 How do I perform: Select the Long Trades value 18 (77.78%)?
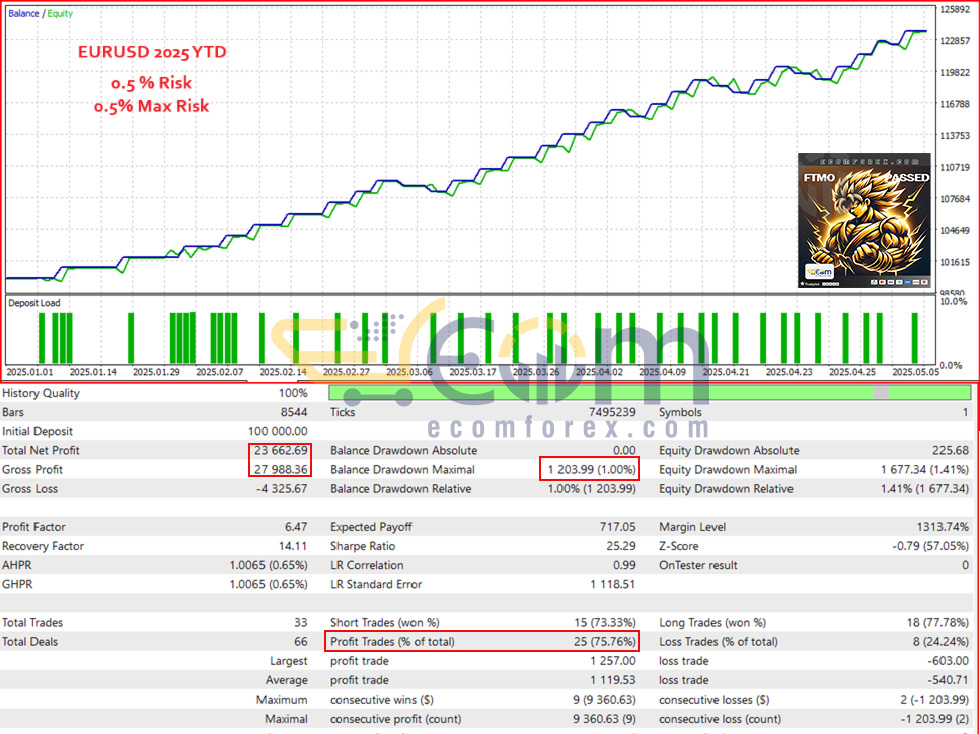tap(938, 623)
